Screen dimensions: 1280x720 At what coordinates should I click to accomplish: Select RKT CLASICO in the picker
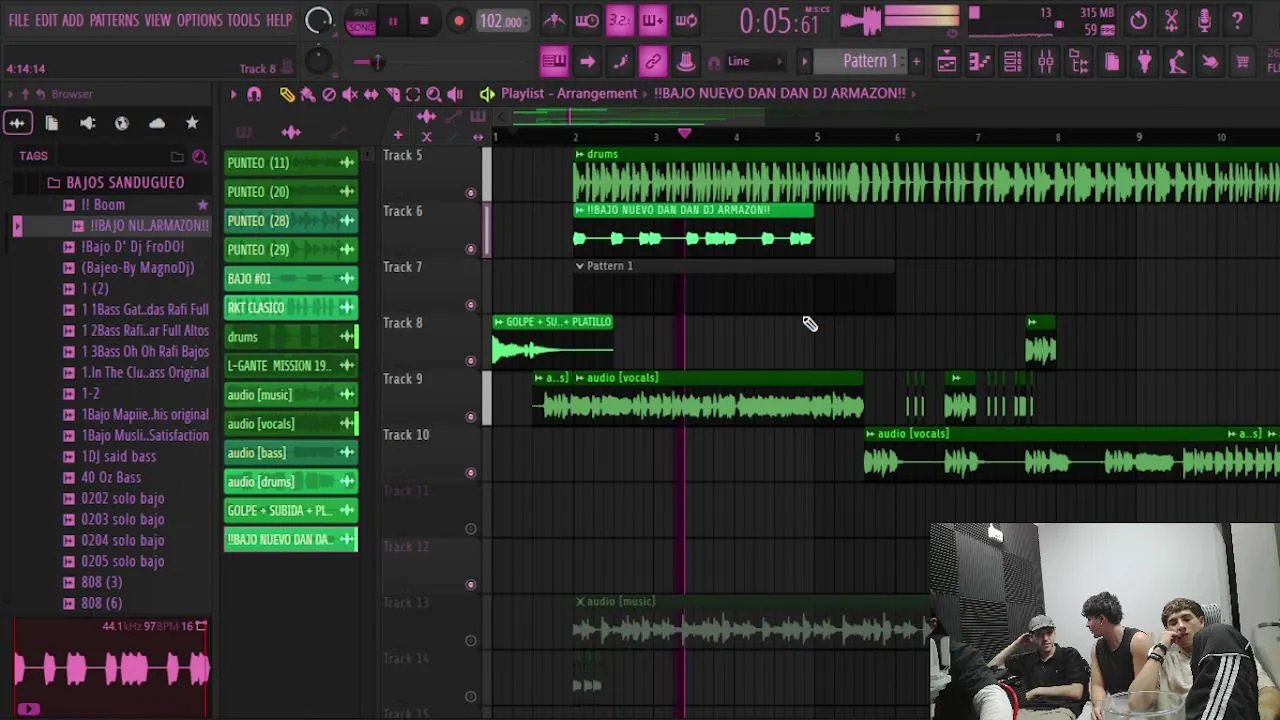pyautogui.click(x=291, y=308)
